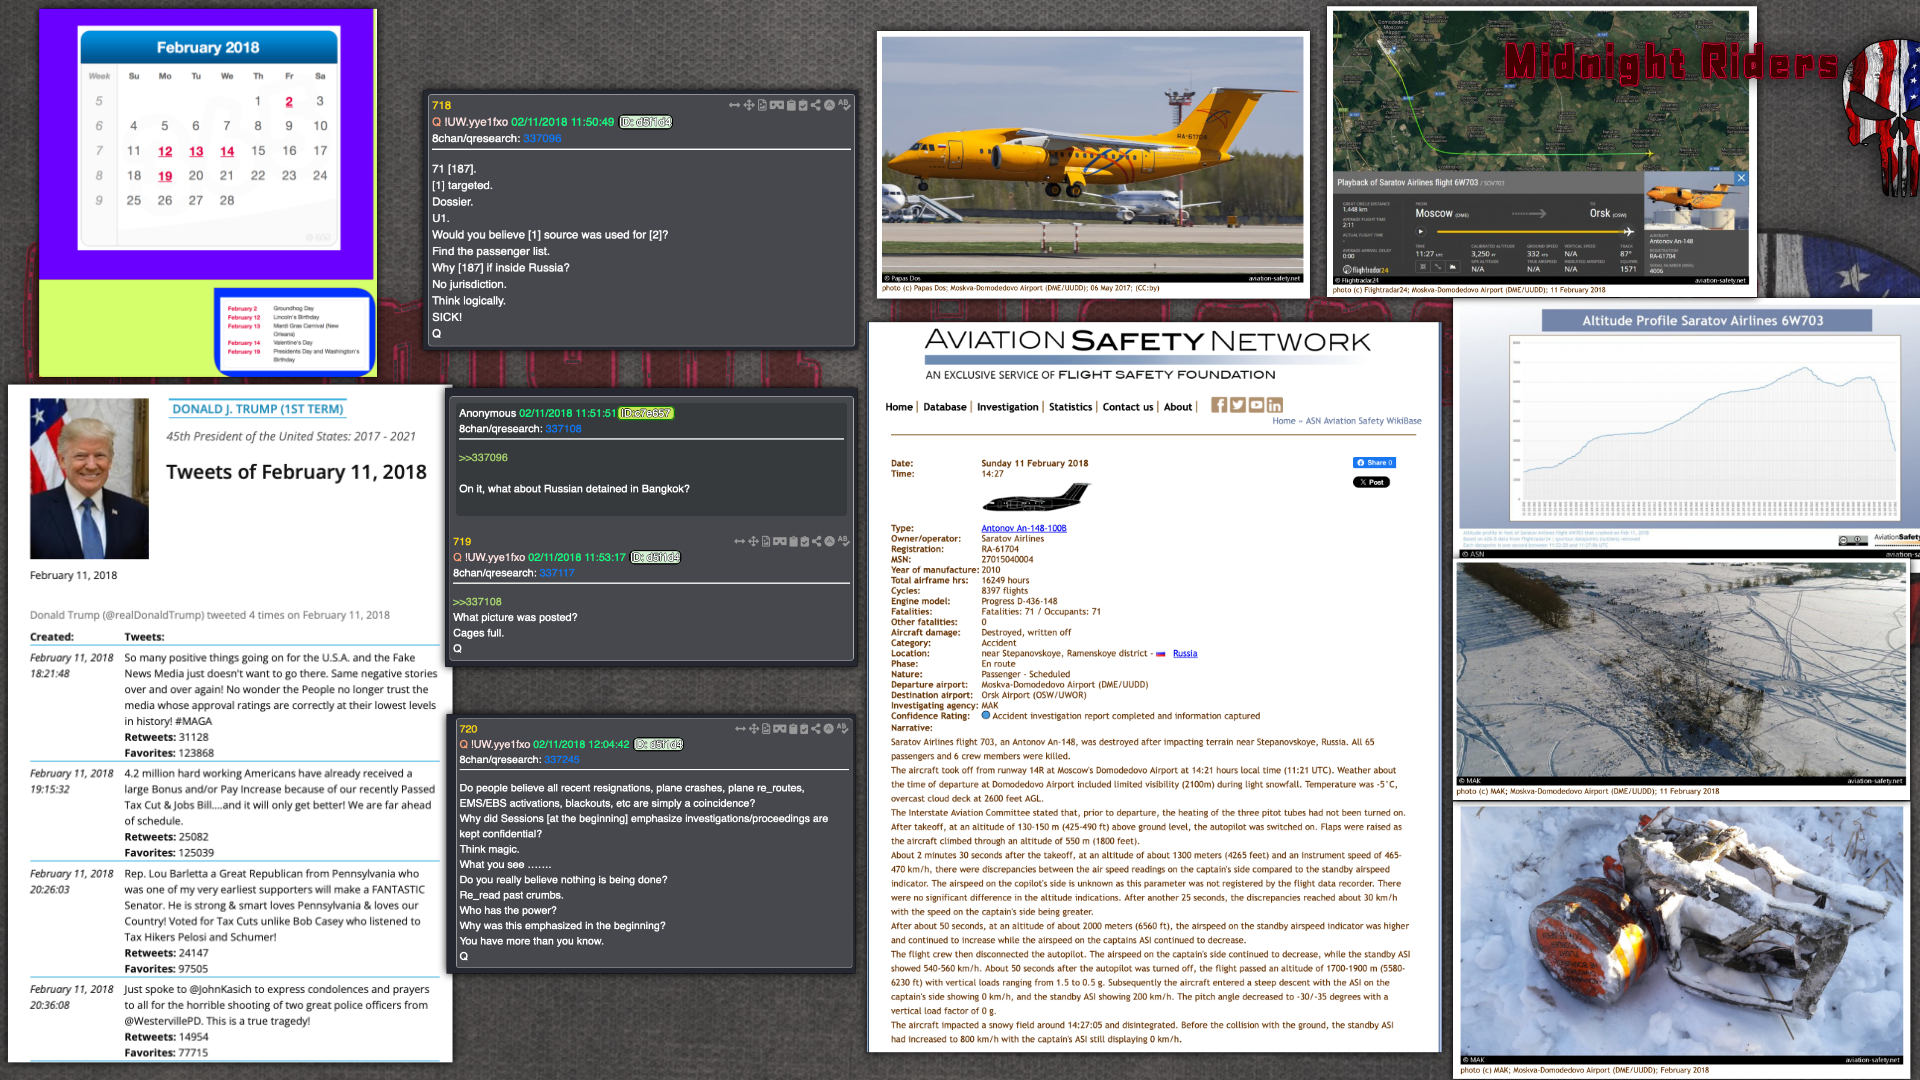The height and width of the screenshot is (1080, 1920).
Task: Click the ID badge on the Anonymous post
Action: point(646,413)
